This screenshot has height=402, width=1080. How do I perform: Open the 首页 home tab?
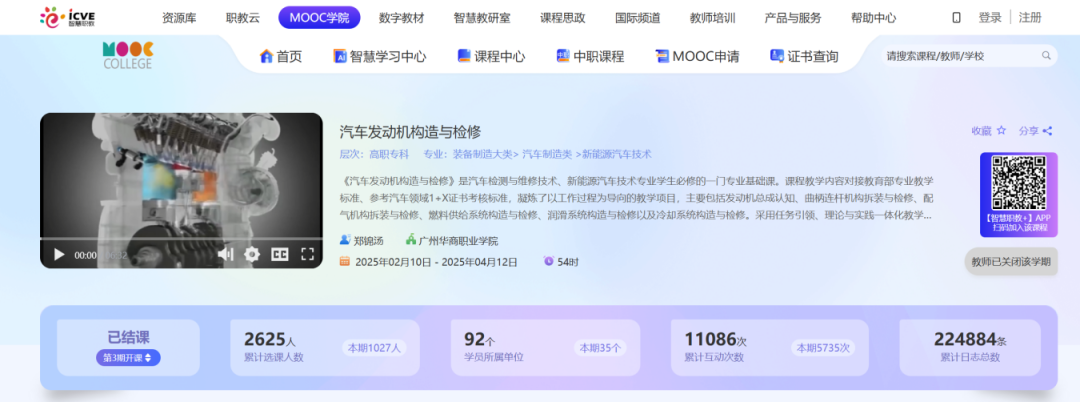280,56
